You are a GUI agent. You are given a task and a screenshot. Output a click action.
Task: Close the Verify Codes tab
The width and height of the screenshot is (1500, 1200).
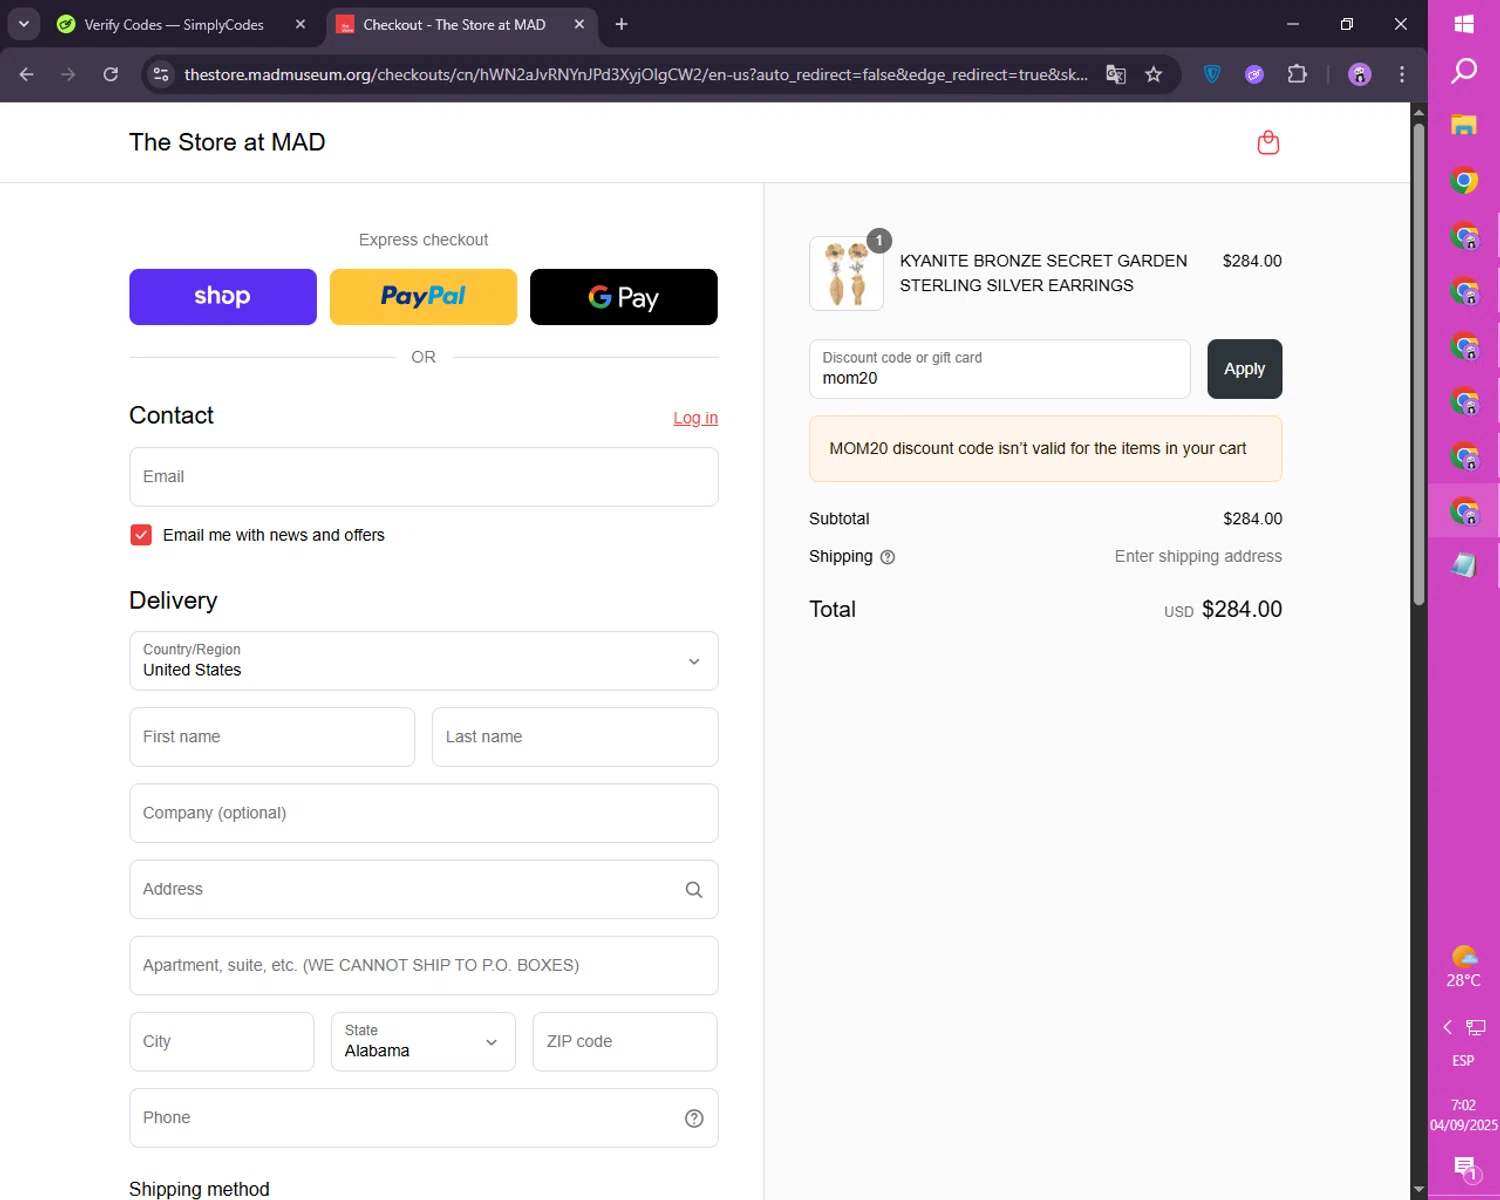[x=300, y=24]
